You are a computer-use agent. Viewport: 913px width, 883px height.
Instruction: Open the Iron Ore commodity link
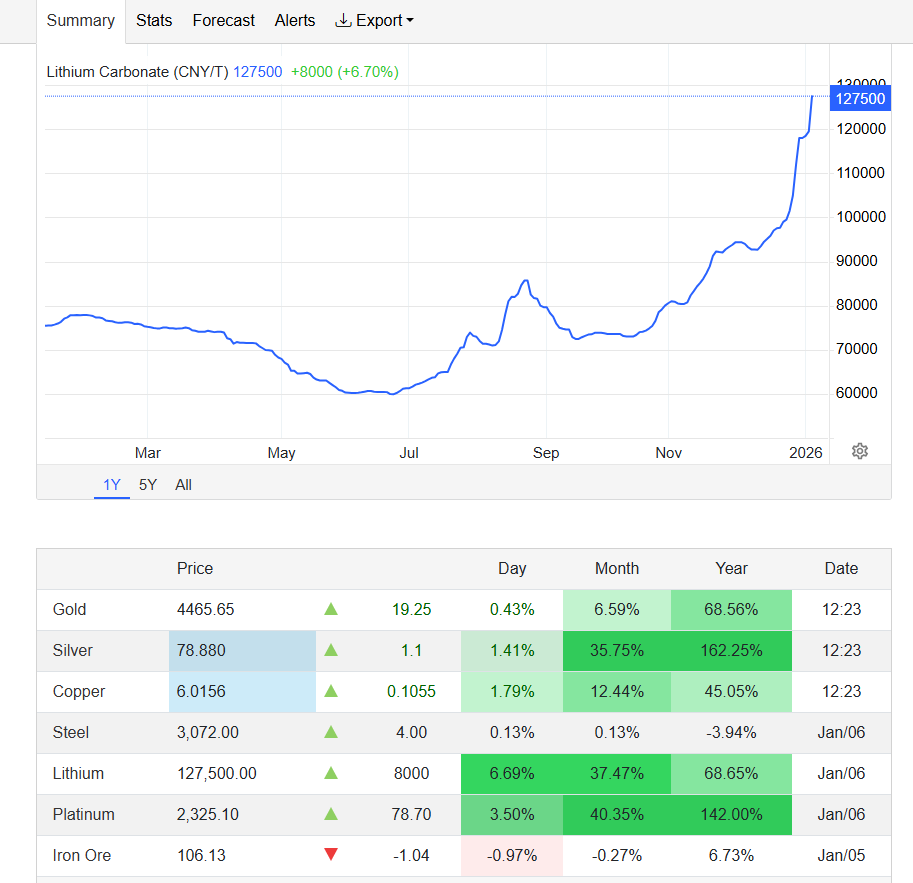[x=82, y=855]
